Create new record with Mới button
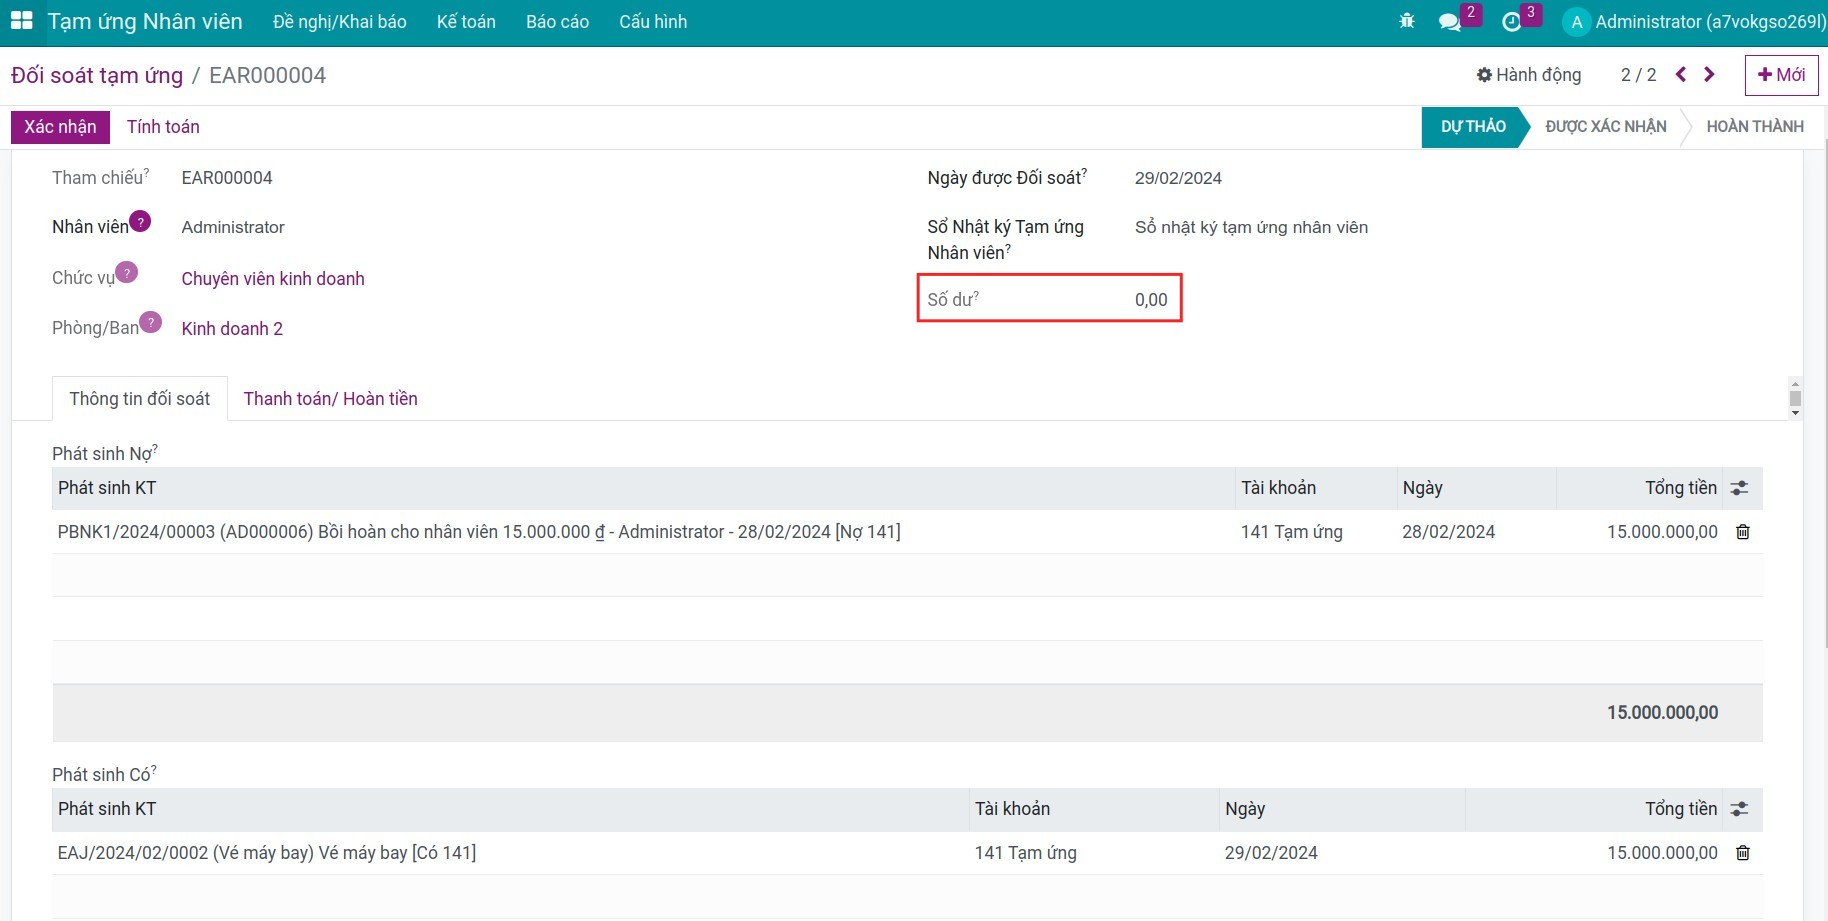 coord(1781,75)
